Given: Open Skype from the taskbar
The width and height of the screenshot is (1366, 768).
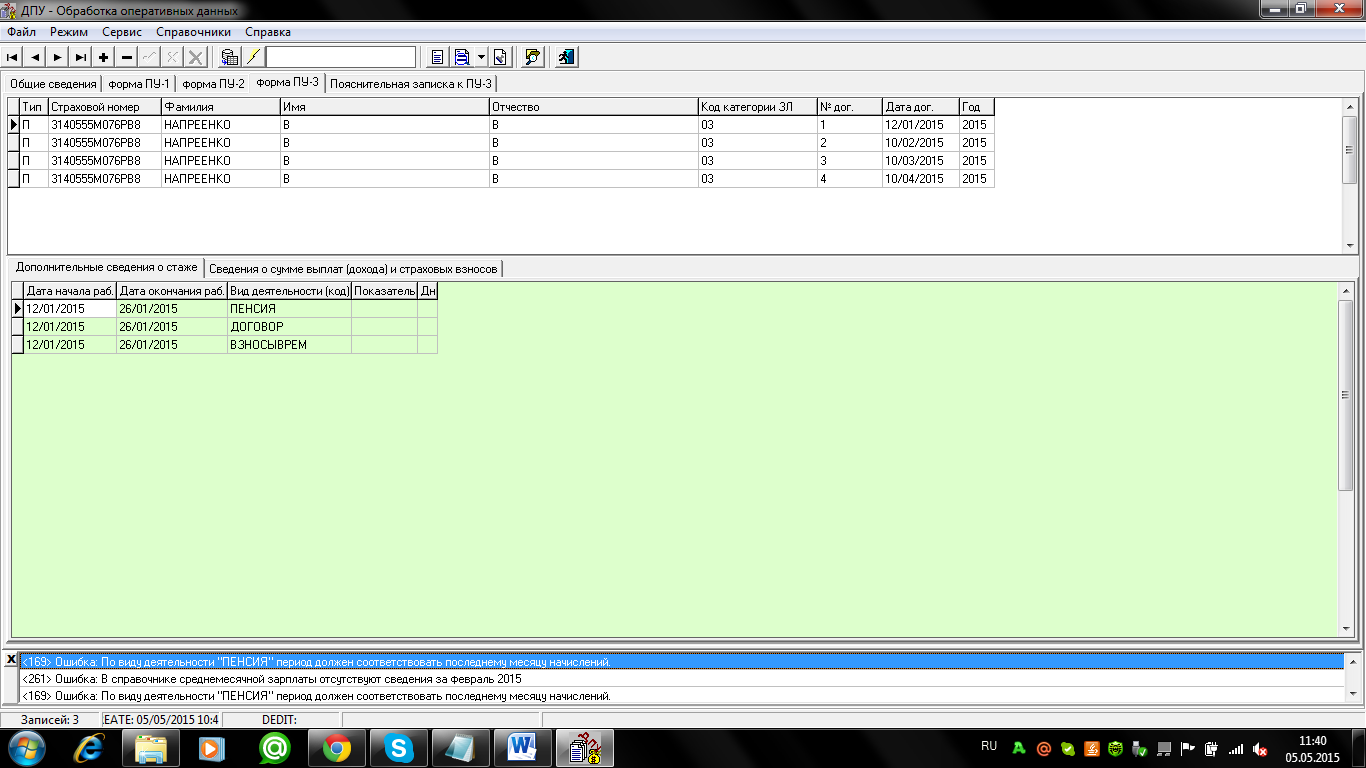Looking at the screenshot, I should tap(399, 748).
